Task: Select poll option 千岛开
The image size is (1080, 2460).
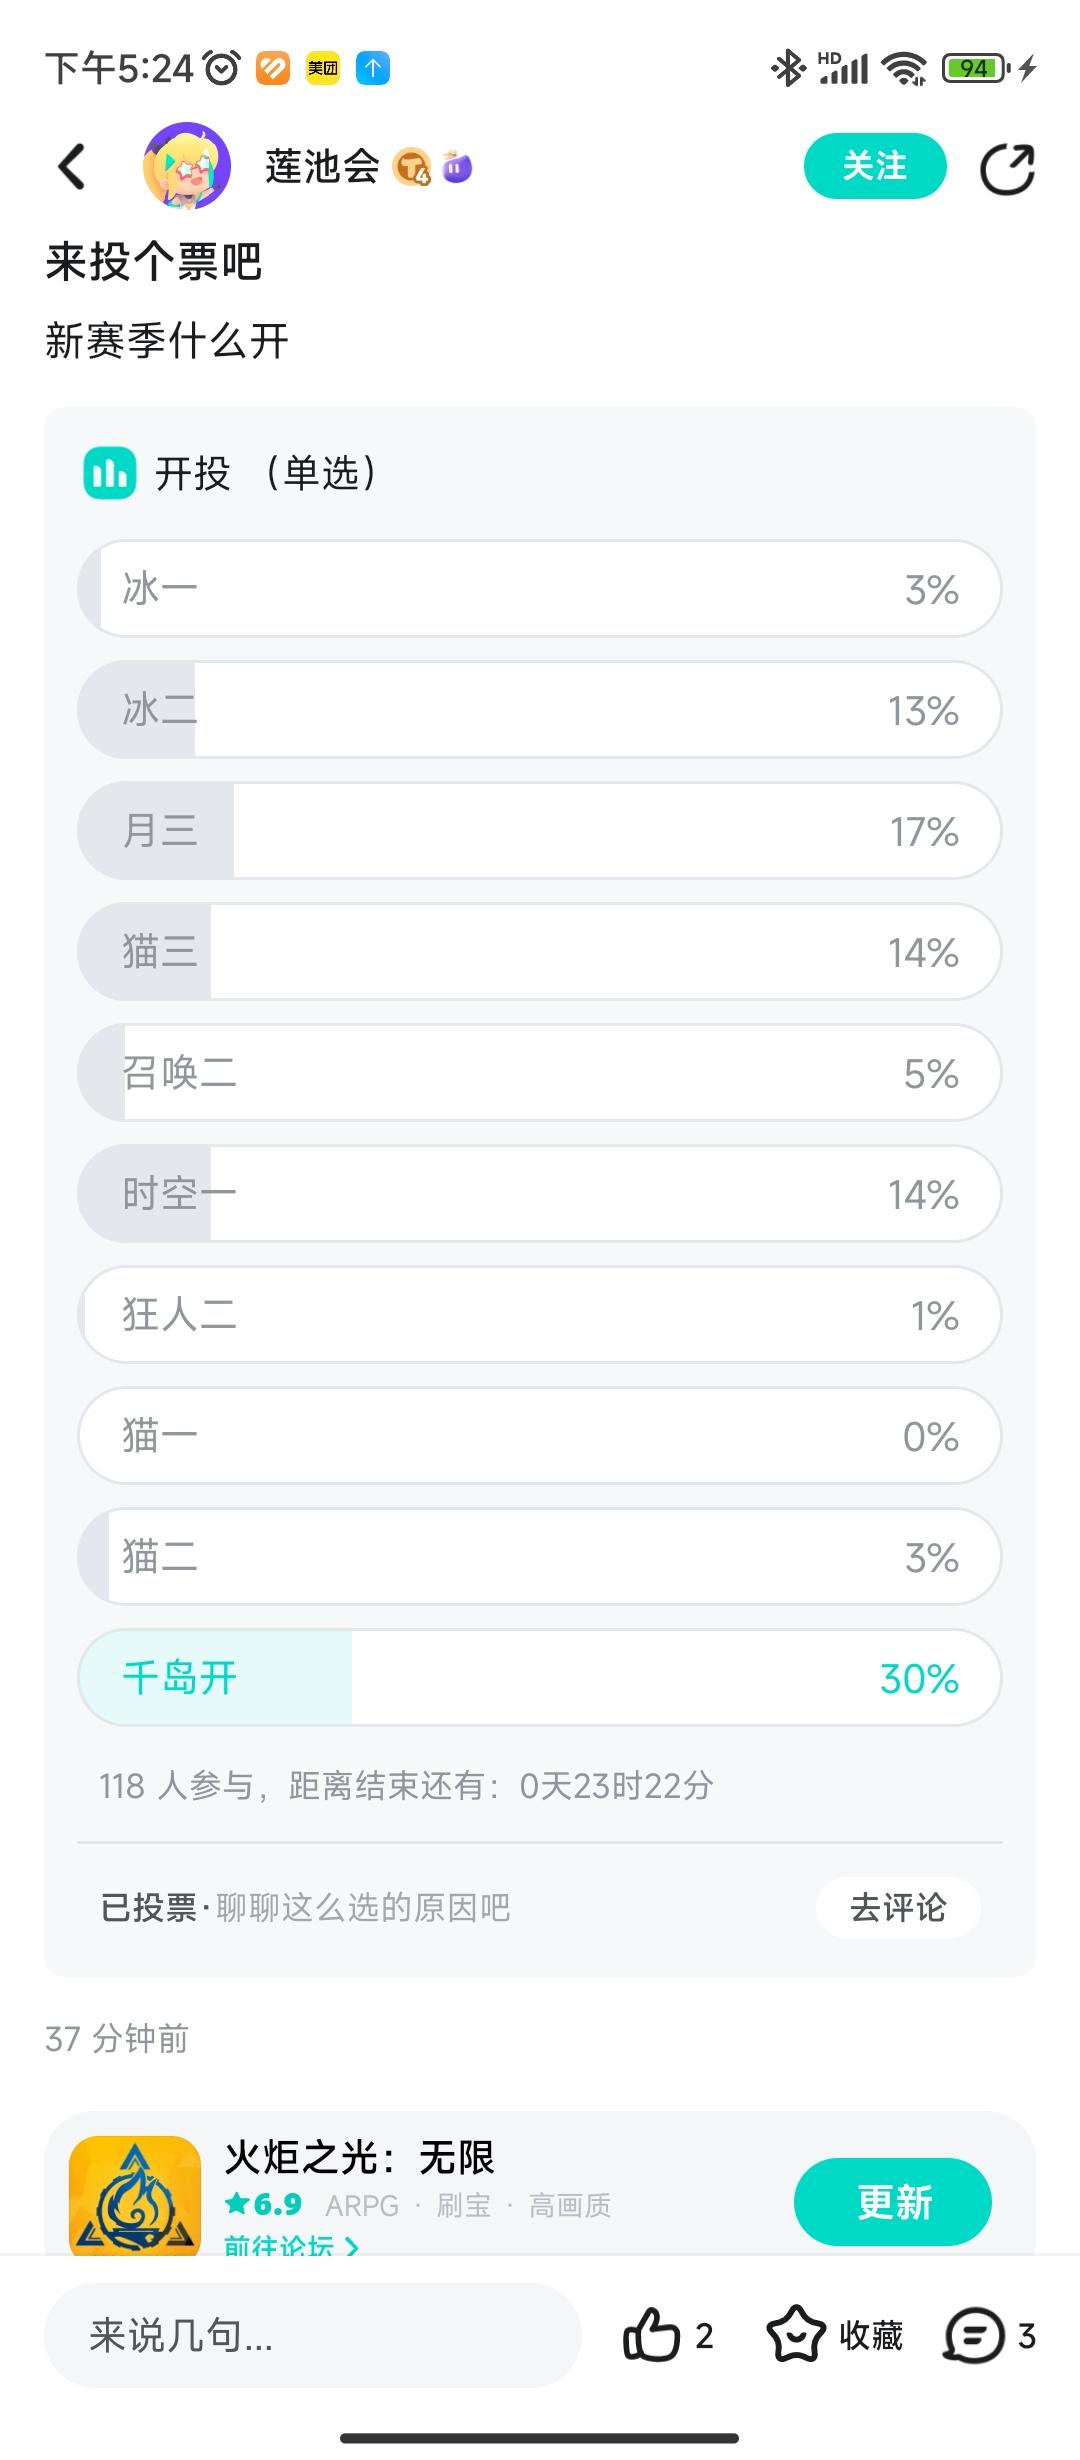Action: pyautogui.click(x=540, y=1678)
